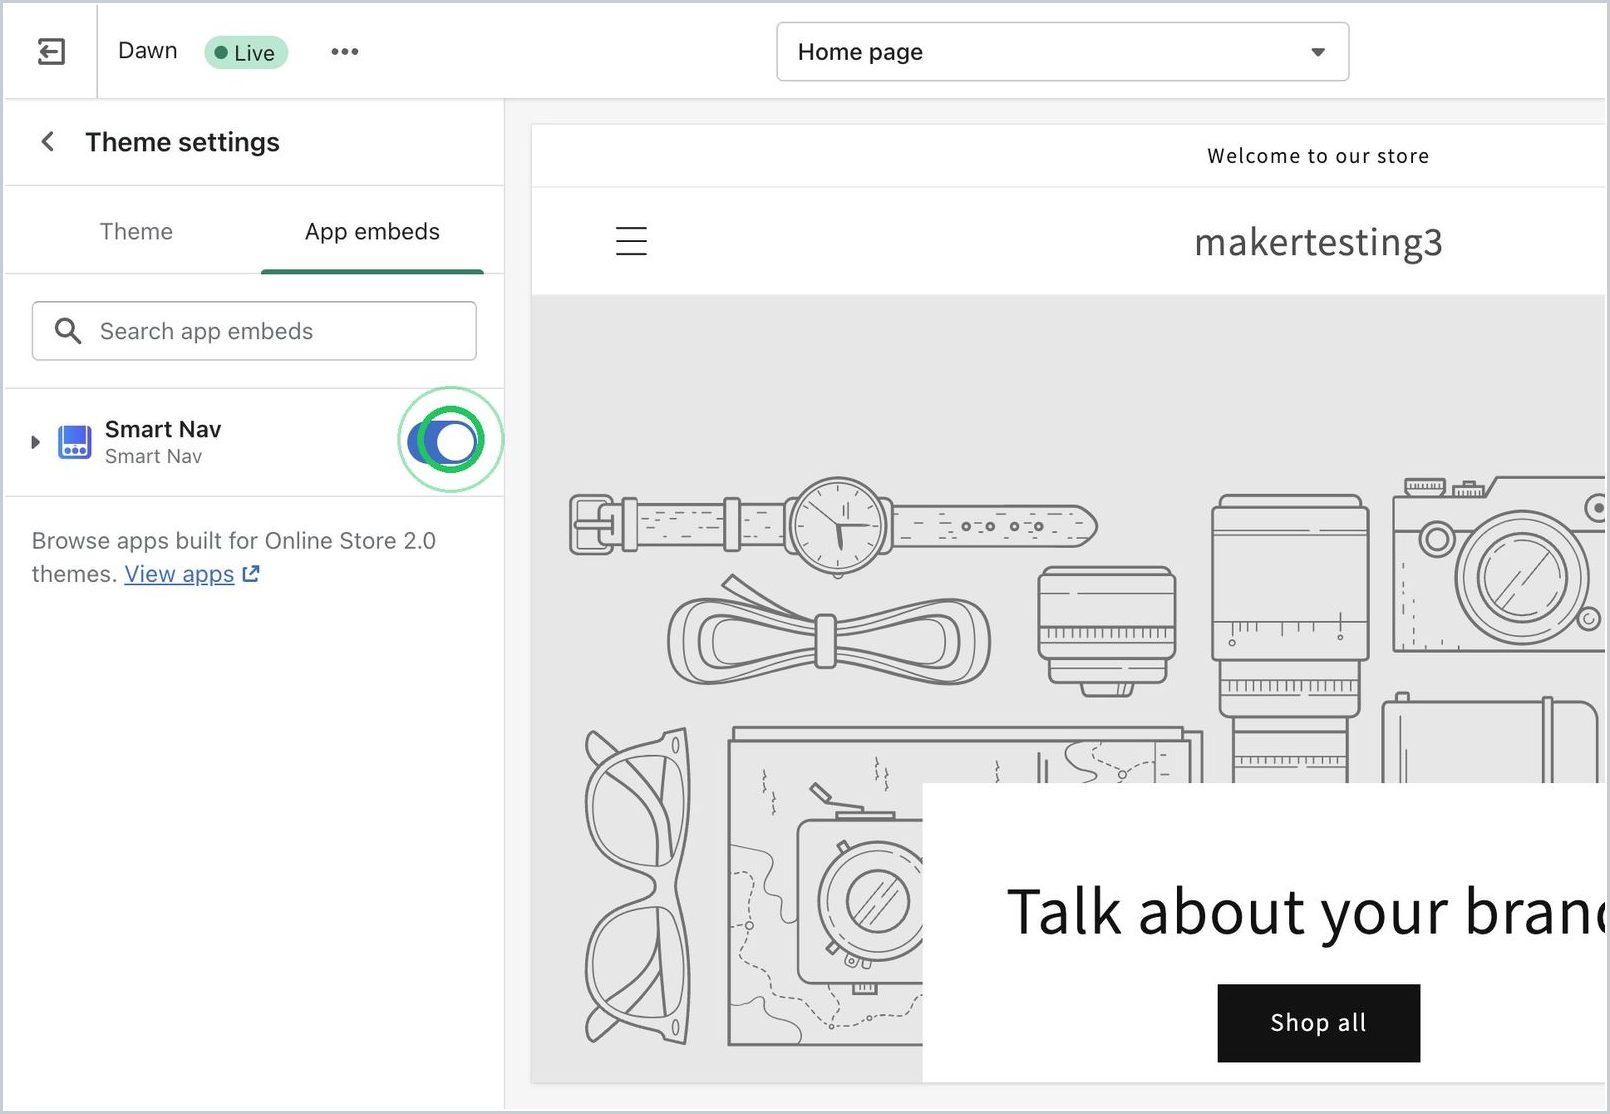Click the Welcome to our store announcement
Image resolution: width=1610 pixels, height=1114 pixels.
1318,156
